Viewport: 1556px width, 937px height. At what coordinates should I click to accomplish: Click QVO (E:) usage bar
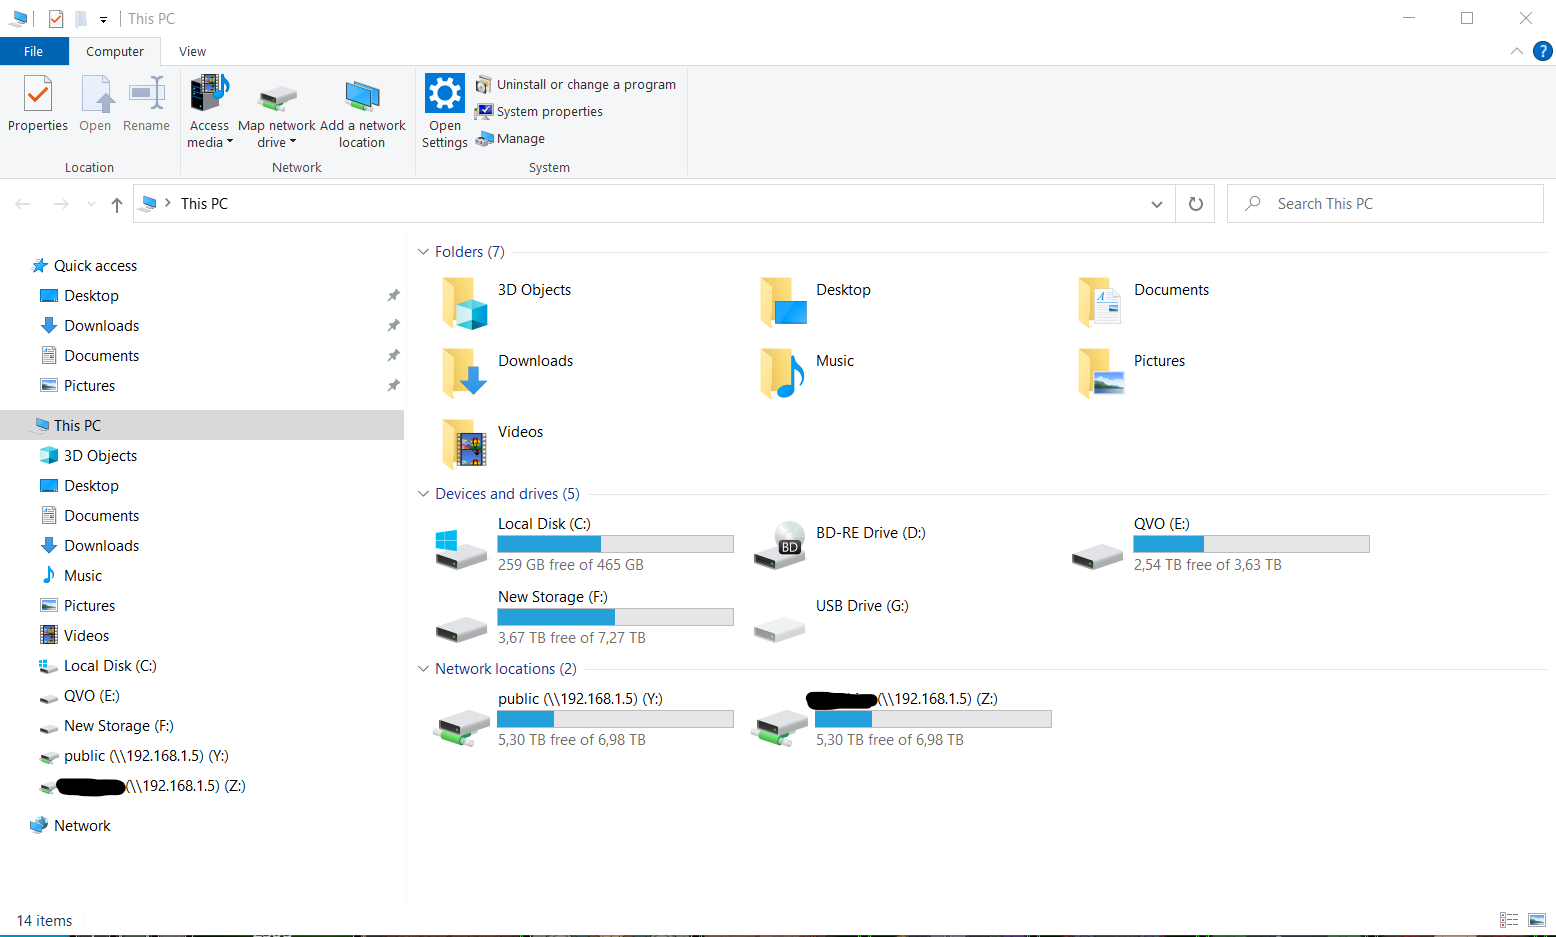point(1251,544)
